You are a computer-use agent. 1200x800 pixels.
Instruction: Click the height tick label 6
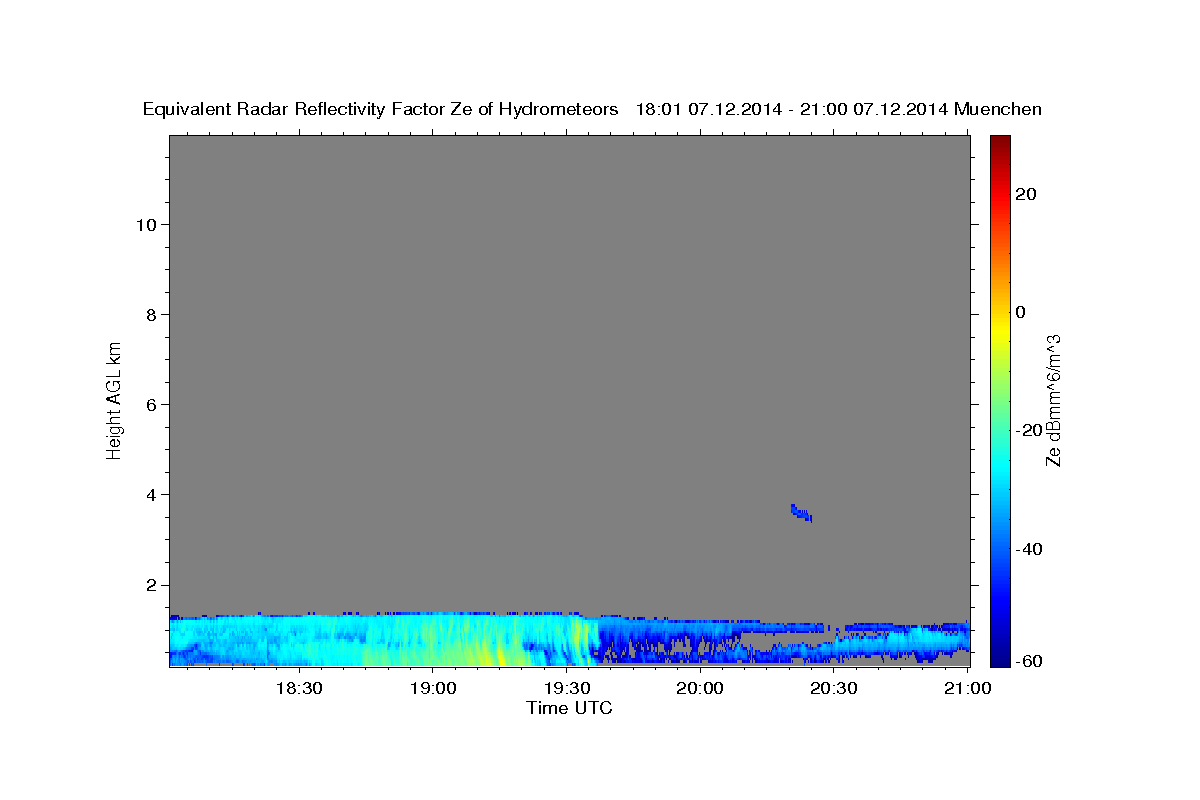coord(151,404)
